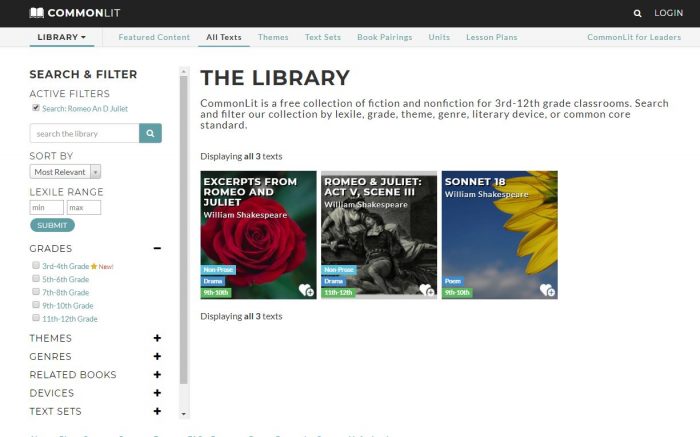The image size is (700, 437).
Task: Click the Lexile min input box
Action: pos(47,208)
